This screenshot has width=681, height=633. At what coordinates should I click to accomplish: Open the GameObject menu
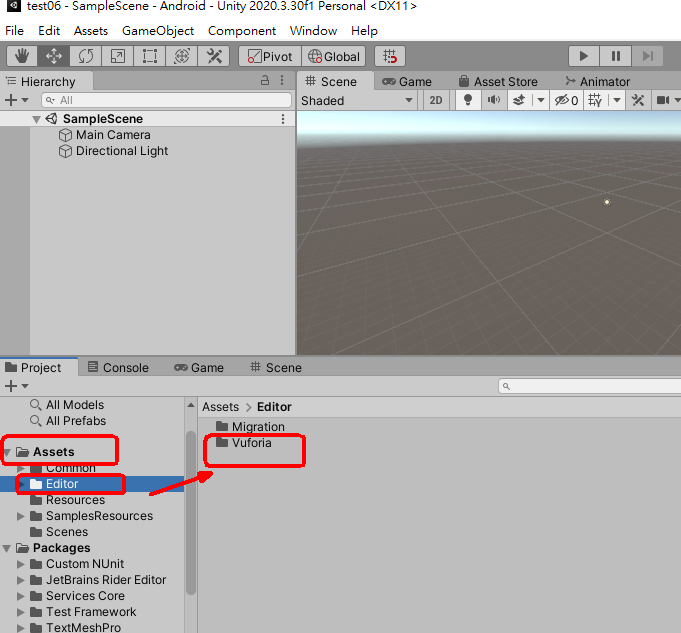pyautogui.click(x=158, y=31)
